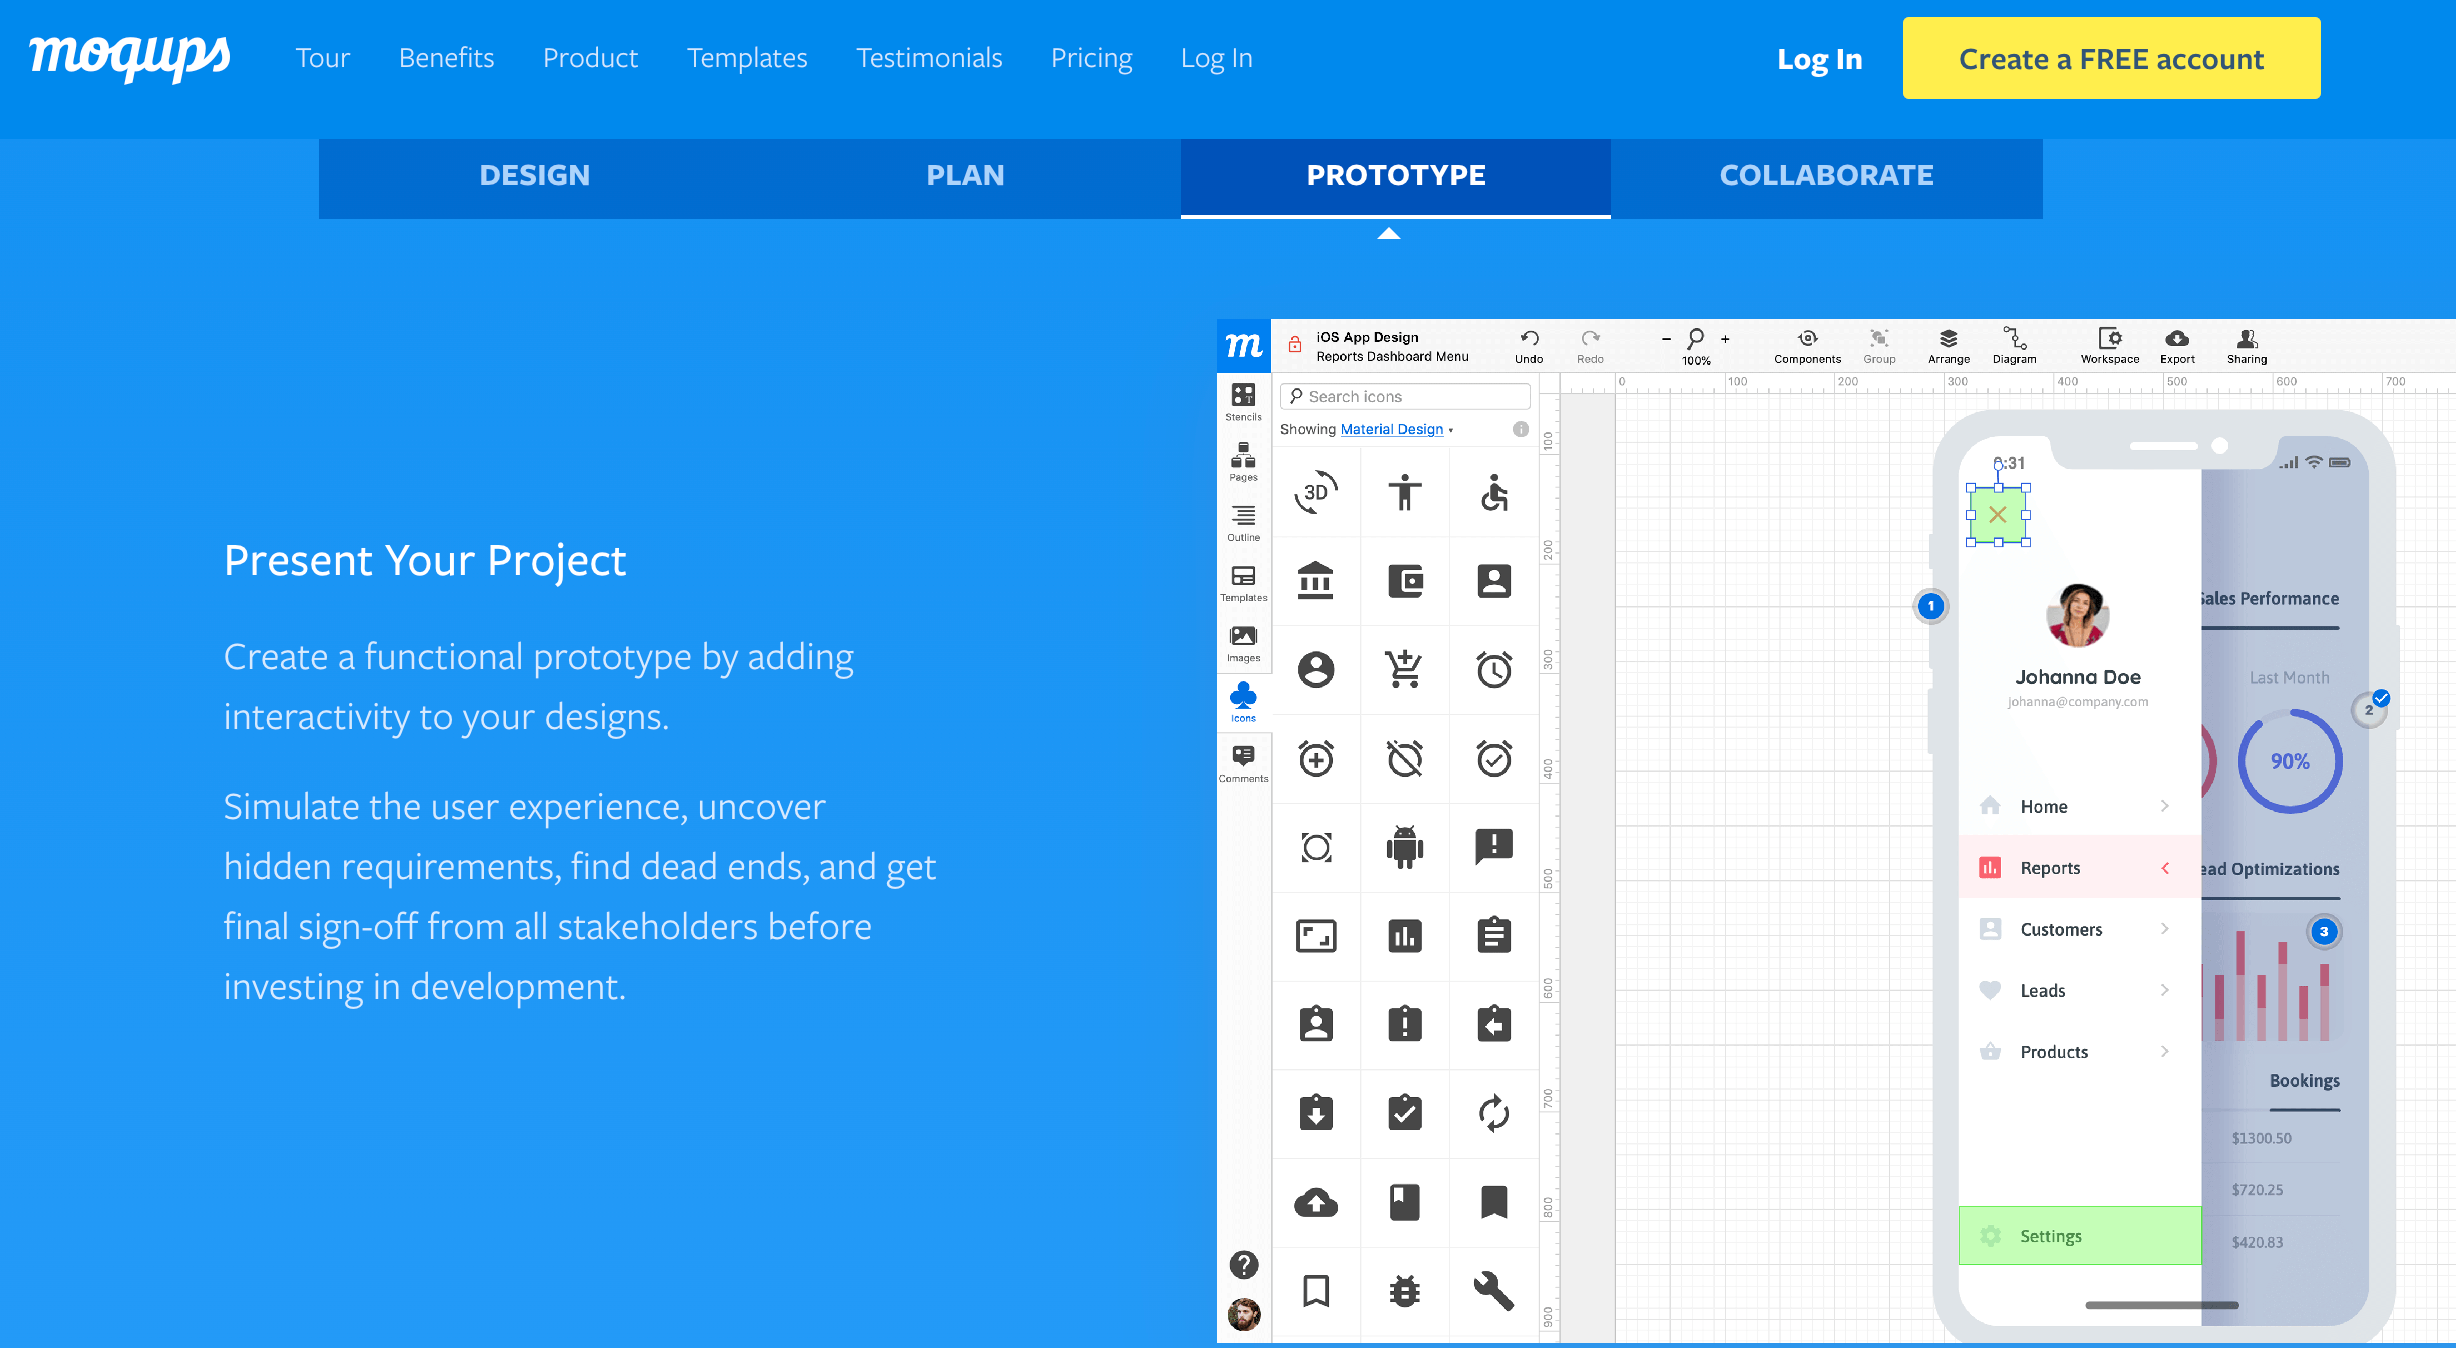
Task: Select the bug report icon
Action: click(1405, 1291)
